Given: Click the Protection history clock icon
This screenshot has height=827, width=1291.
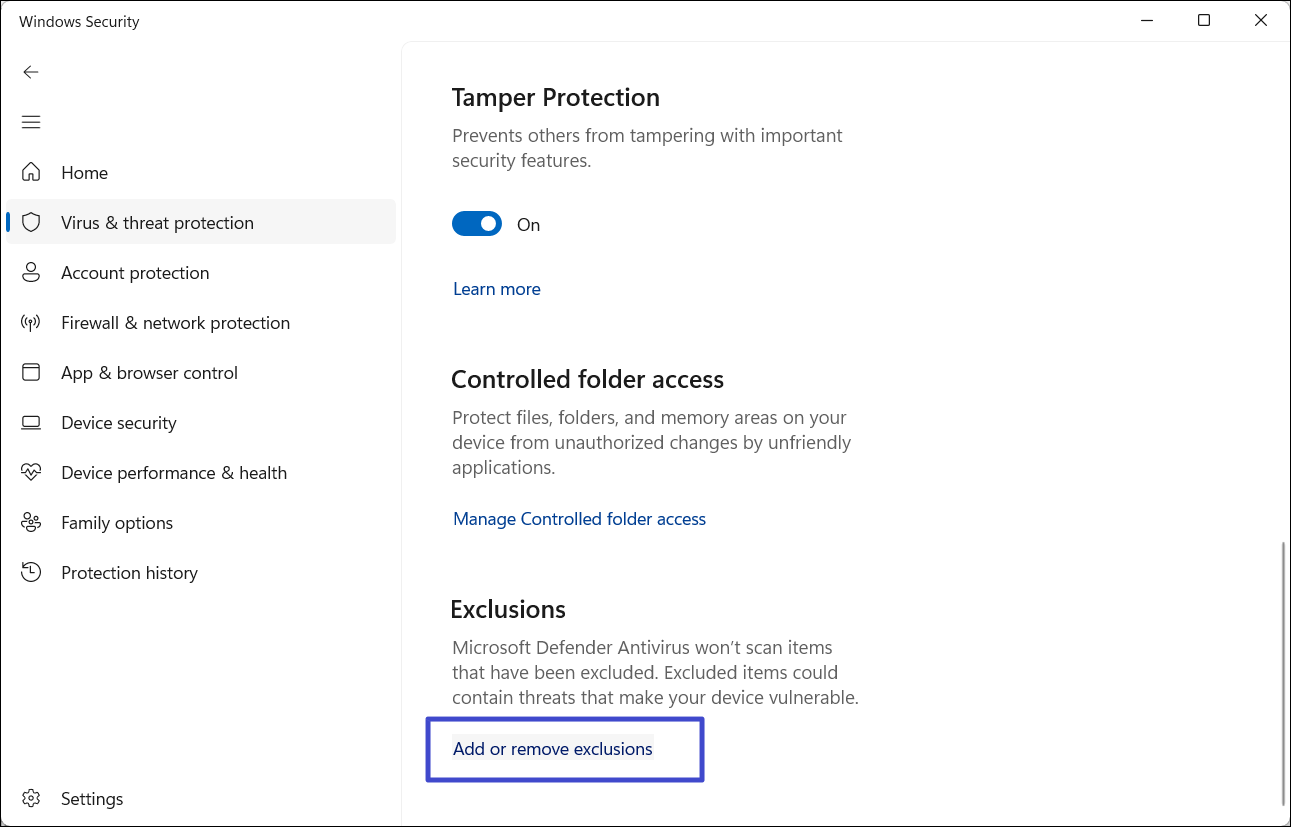Looking at the screenshot, I should pos(31,572).
